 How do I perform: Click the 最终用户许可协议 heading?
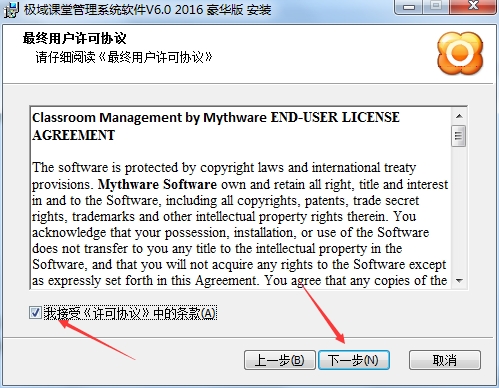point(74,38)
